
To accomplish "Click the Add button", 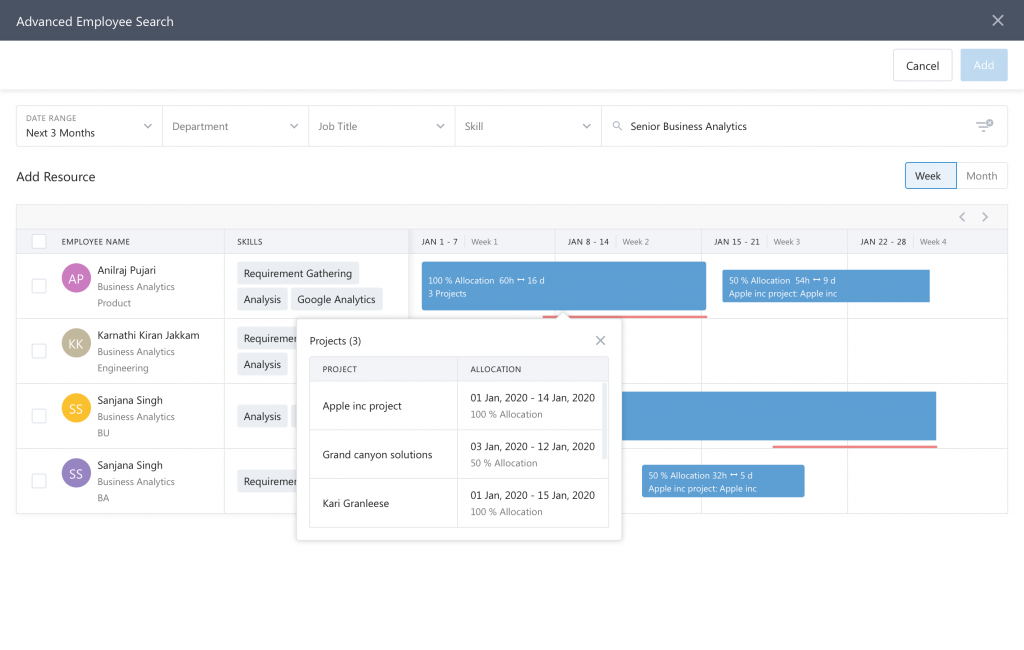I will coord(984,65).
